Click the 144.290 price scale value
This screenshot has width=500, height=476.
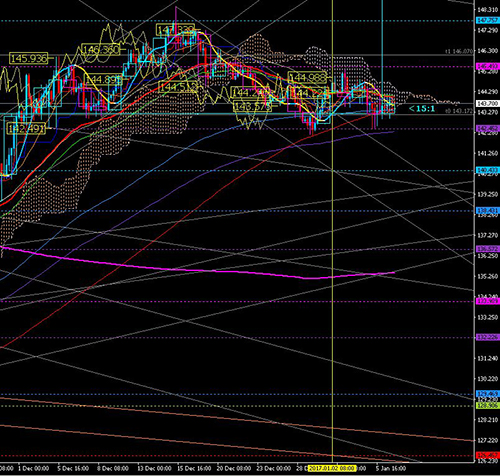pos(488,92)
